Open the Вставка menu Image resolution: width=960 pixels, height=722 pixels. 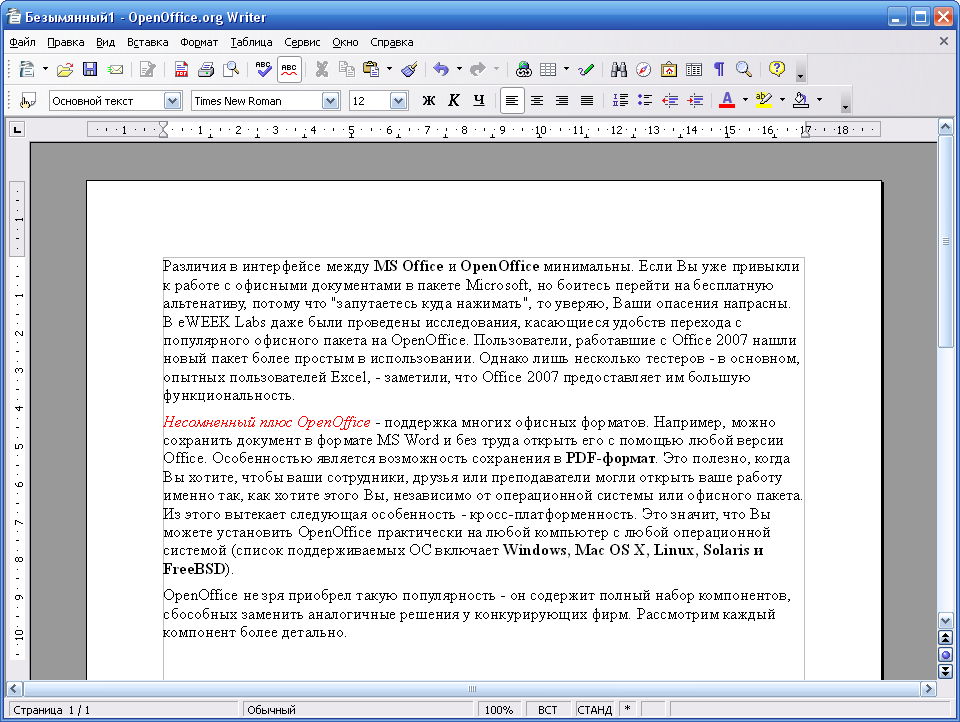pyautogui.click(x=148, y=42)
